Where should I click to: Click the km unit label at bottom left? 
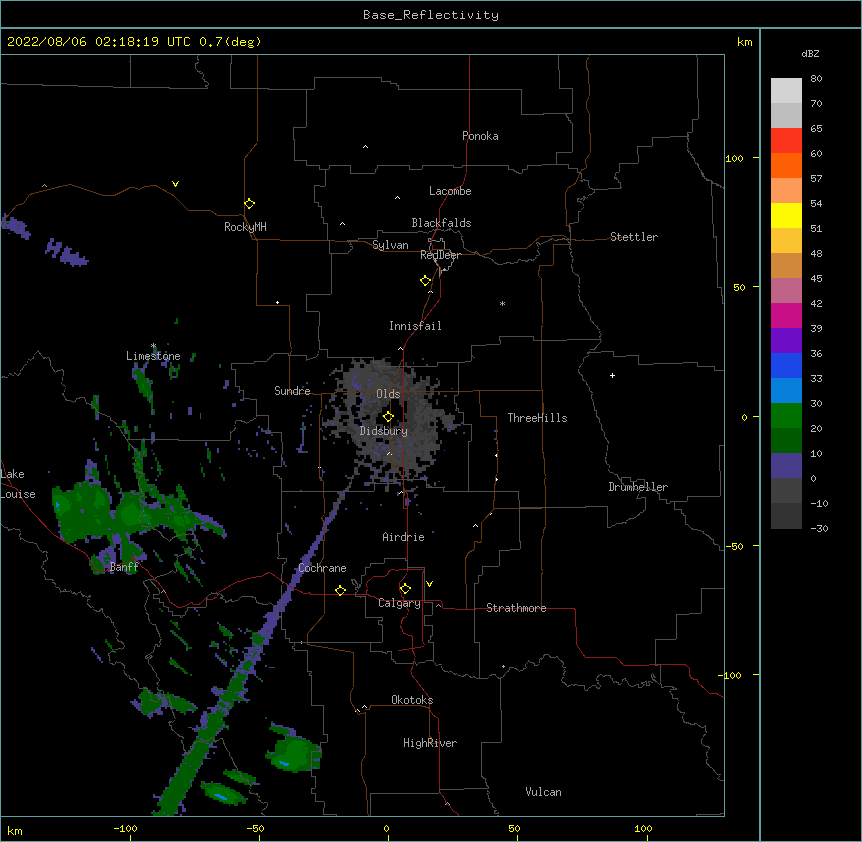click(14, 830)
